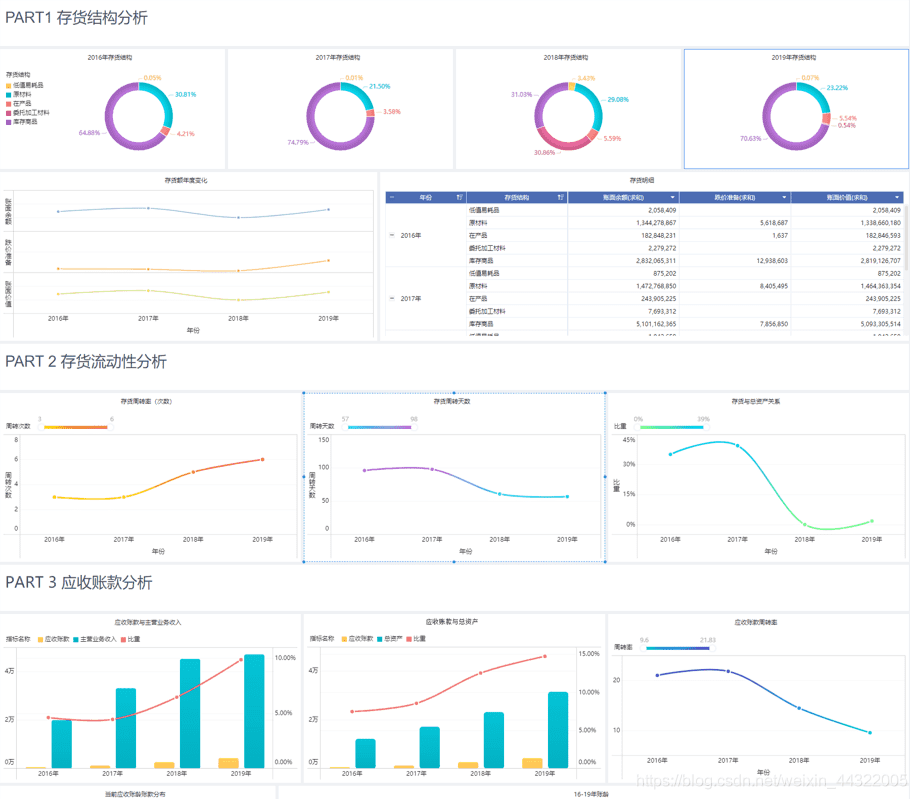Screen dimensions: 917x799
Task: Click the PART 2 存货流动性分析 heading
Action: [x=86, y=362]
